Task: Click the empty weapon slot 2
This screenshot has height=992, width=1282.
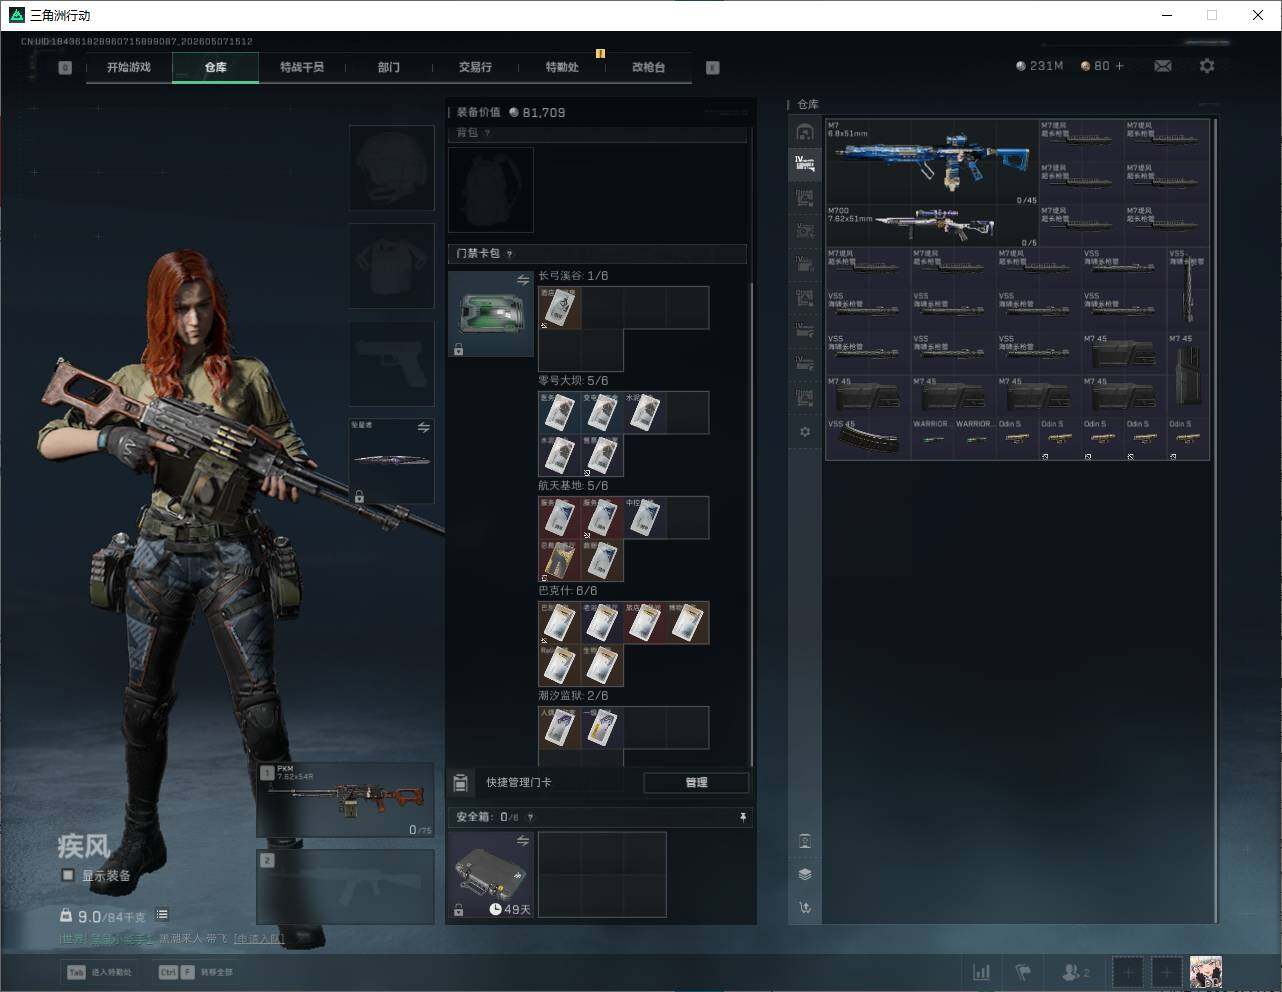Action: coord(346,887)
